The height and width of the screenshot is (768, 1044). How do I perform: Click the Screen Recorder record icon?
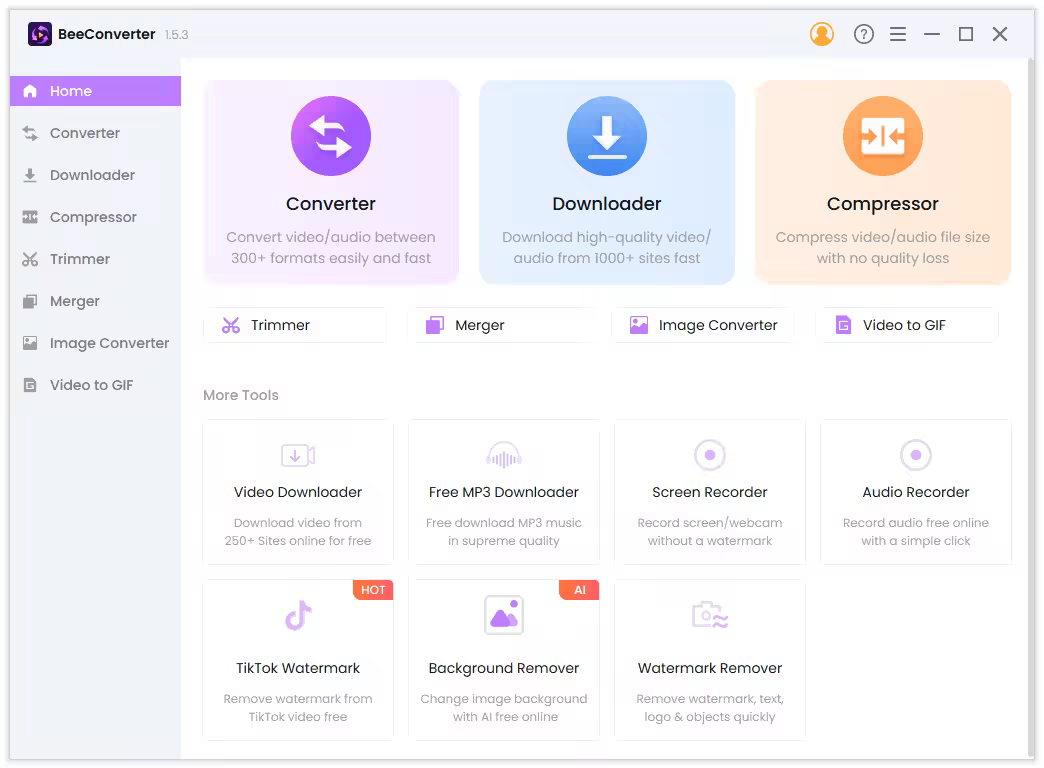(710, 455)
